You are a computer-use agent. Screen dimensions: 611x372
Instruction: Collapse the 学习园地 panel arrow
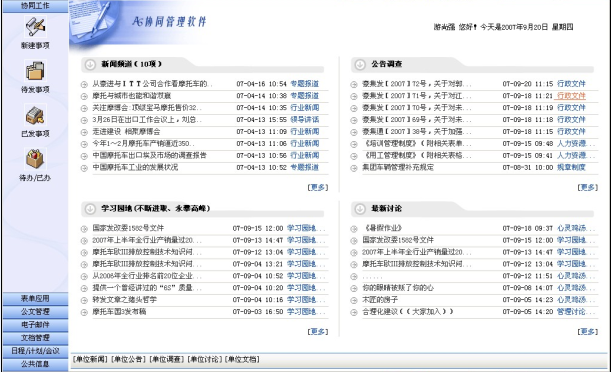click(x=90, y=209)
